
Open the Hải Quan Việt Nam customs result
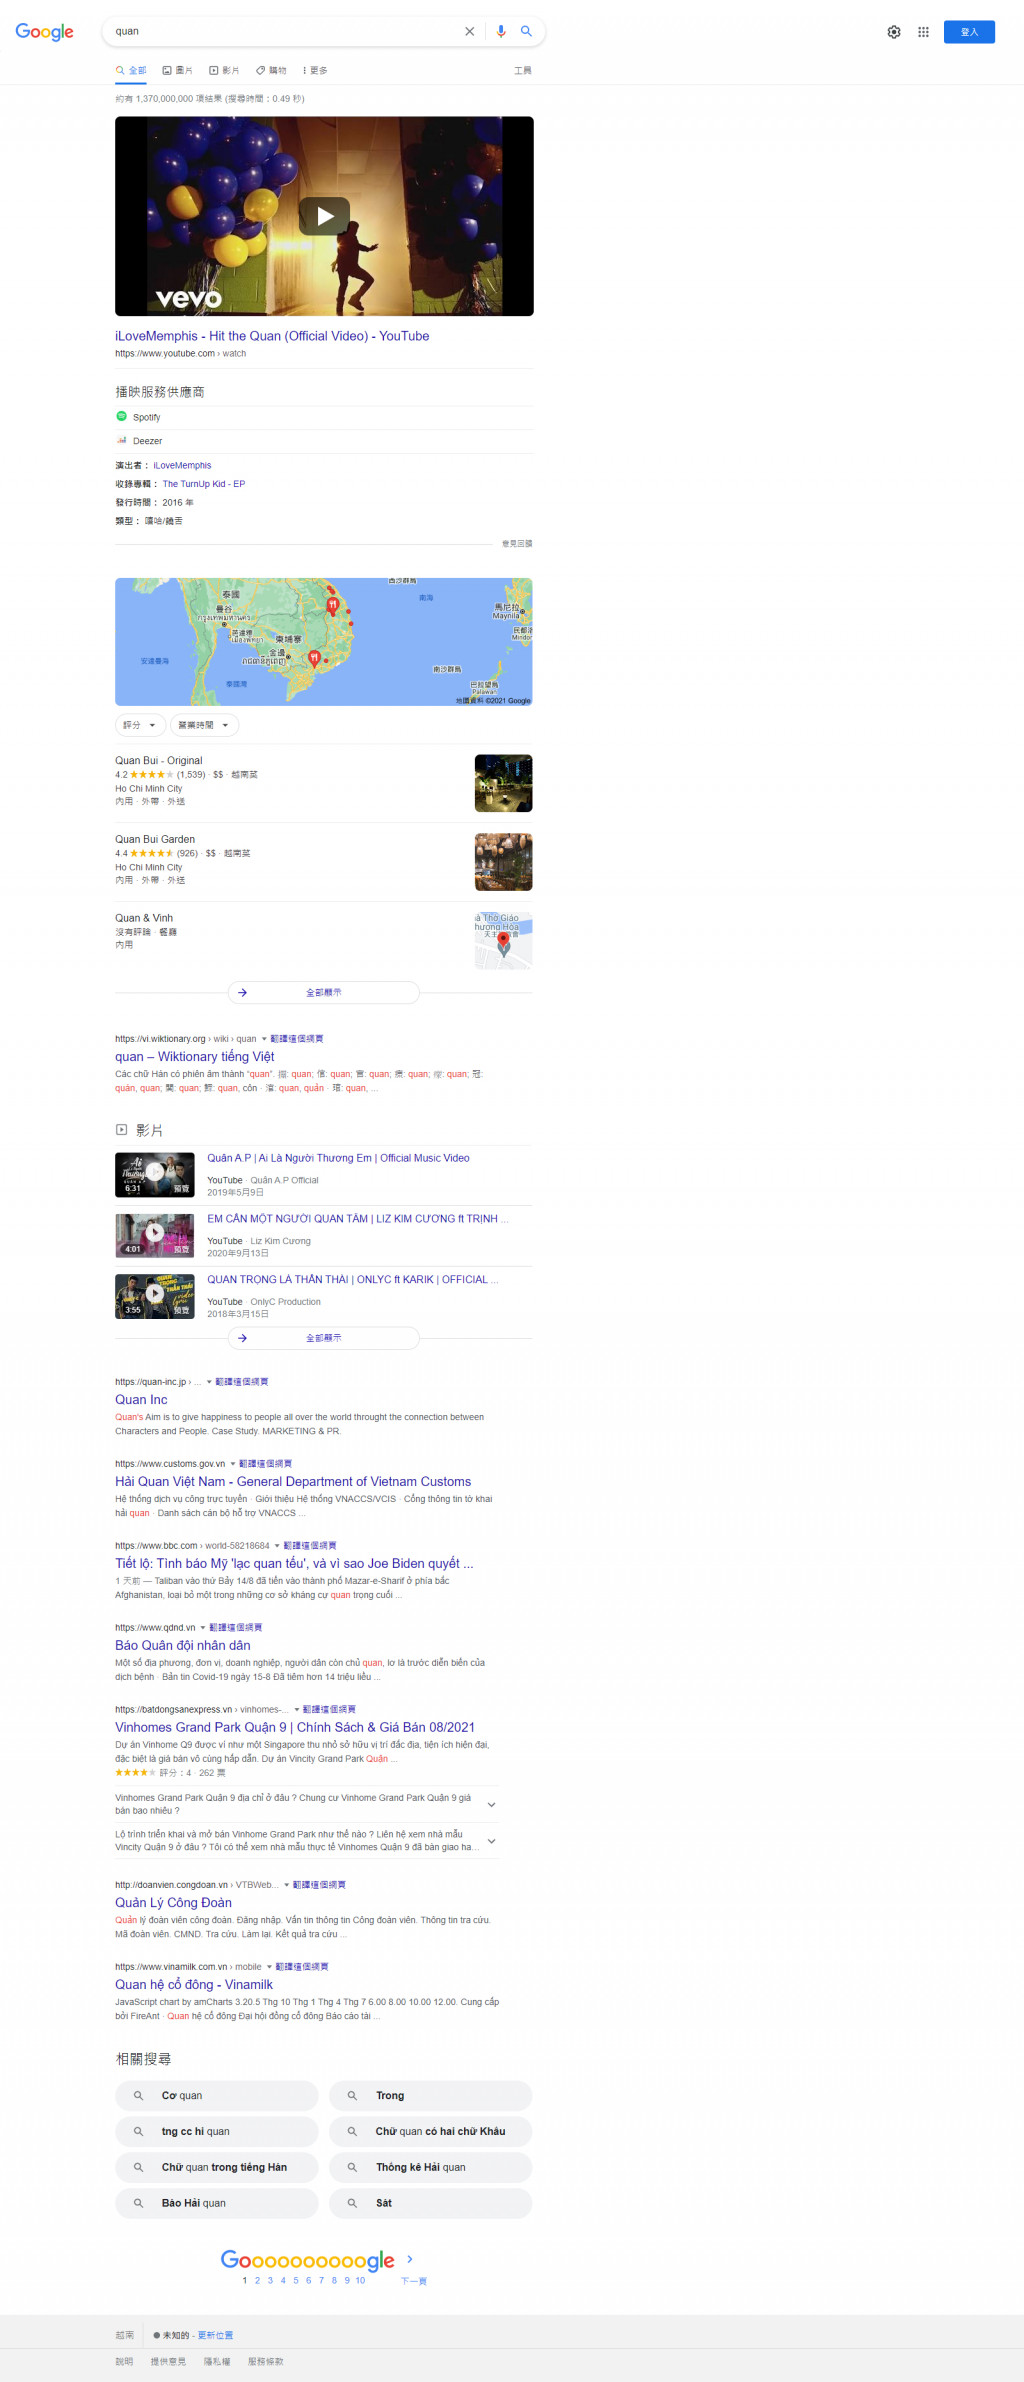click(293, 1482)
